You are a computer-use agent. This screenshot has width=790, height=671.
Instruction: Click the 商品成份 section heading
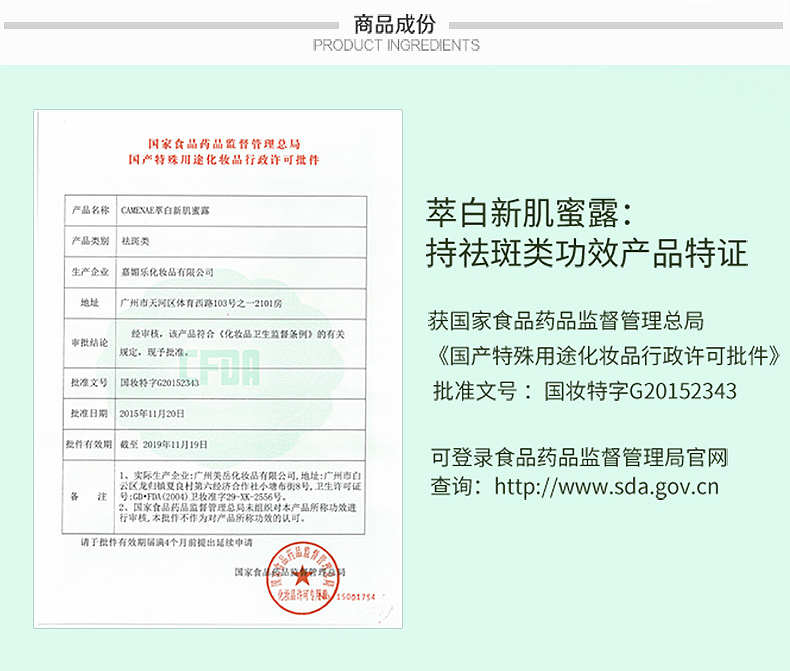click(x=394, y=24)
